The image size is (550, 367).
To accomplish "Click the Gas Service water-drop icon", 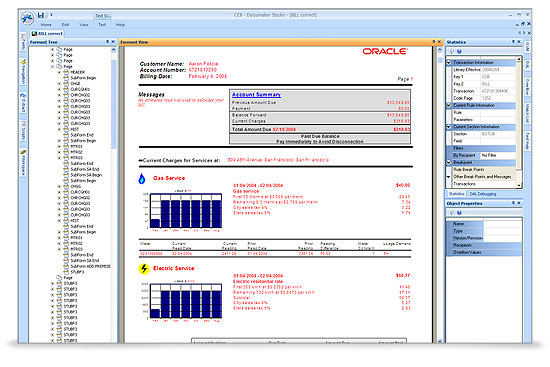I will click(142, 179).
